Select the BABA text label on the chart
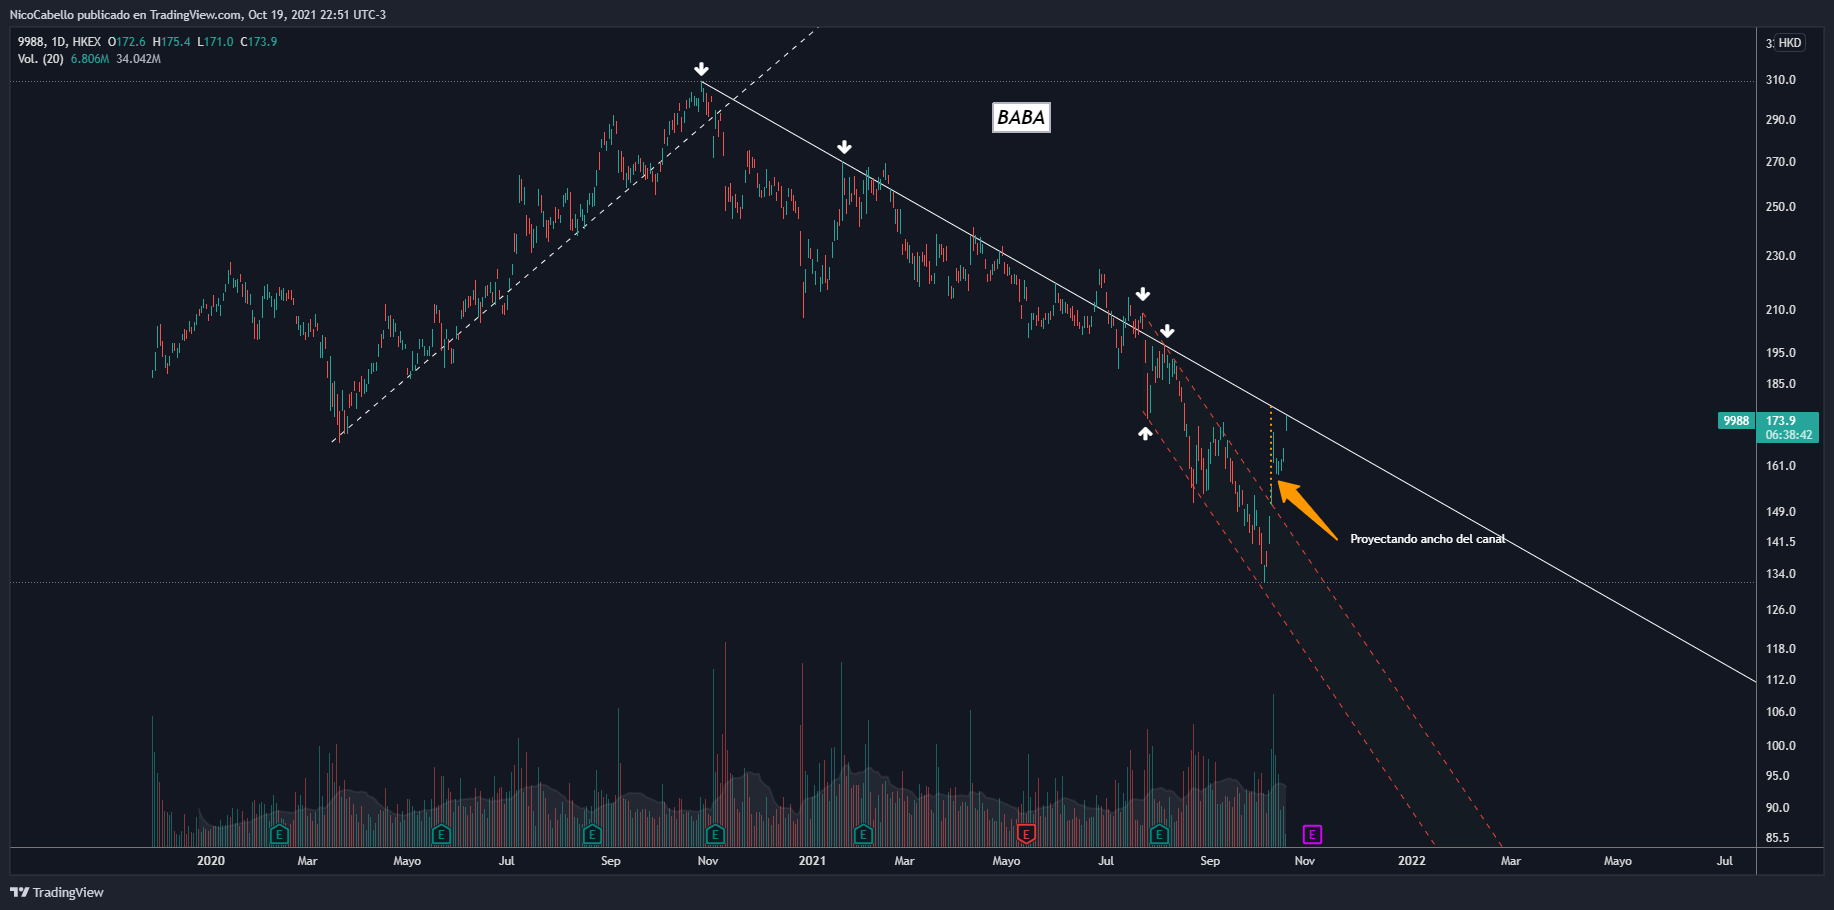The image size is (1834, 910). [1021, 118]
